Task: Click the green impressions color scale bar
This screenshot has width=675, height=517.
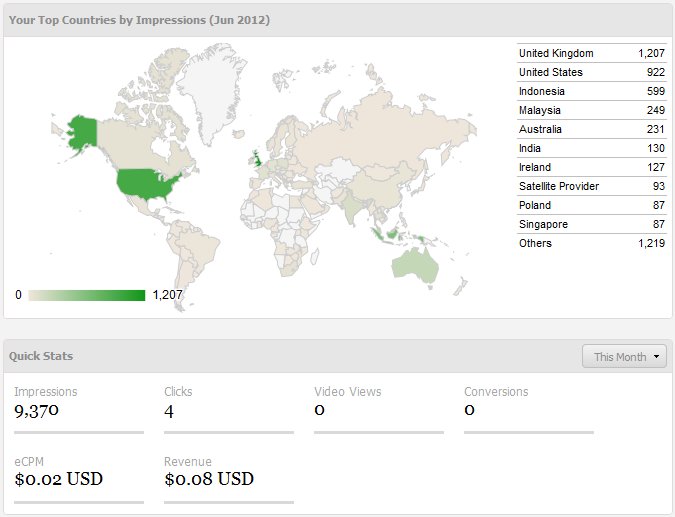Action: [x=87, y=295]
